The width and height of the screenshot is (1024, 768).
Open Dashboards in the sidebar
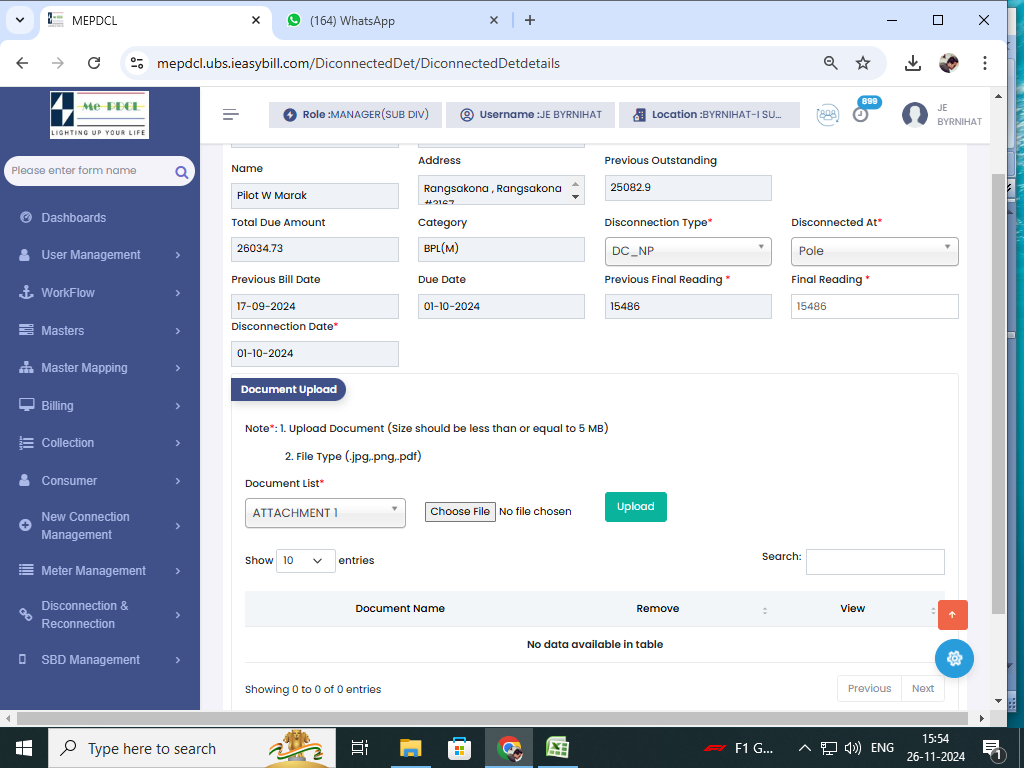coord(99,217)
